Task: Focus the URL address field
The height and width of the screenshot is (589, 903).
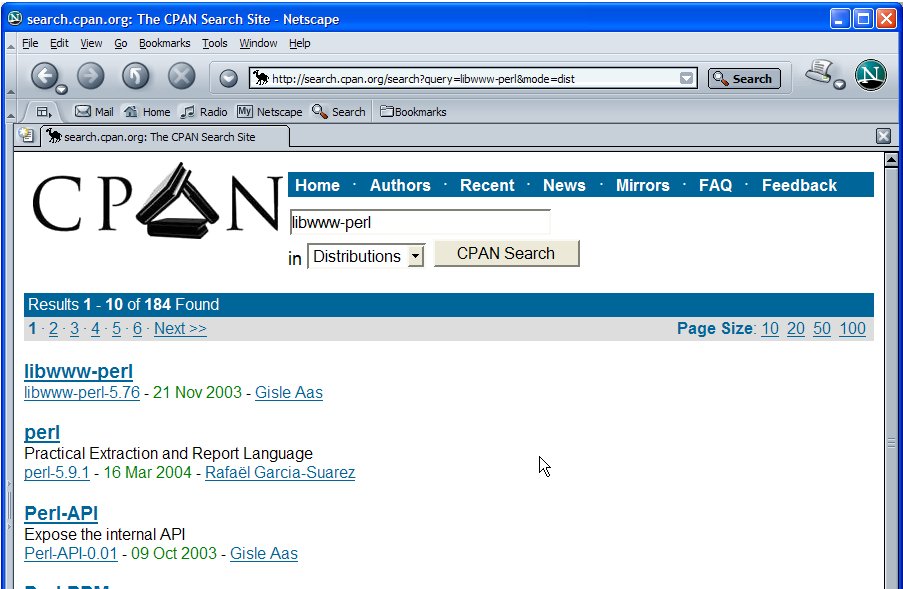Action: pos(474,78)
